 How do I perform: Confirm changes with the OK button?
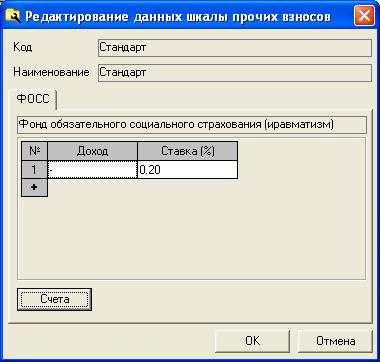pos(252,341)
